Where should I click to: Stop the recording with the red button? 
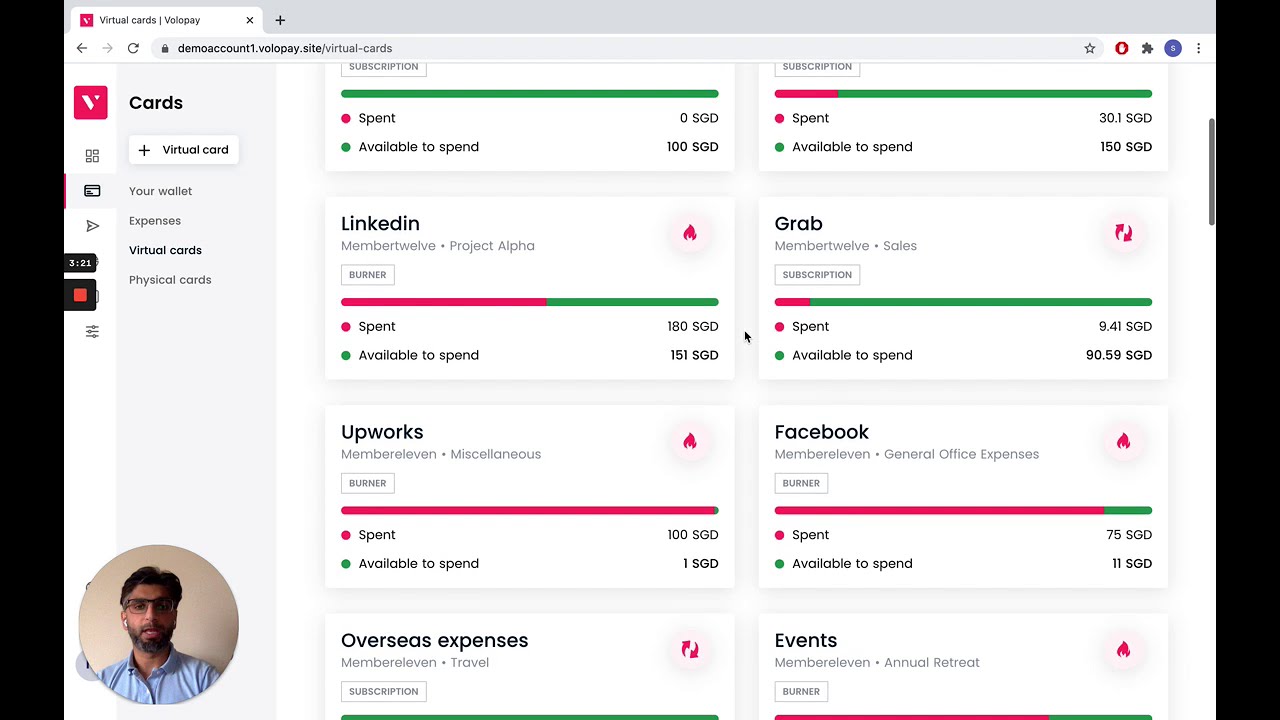[80, 295]
